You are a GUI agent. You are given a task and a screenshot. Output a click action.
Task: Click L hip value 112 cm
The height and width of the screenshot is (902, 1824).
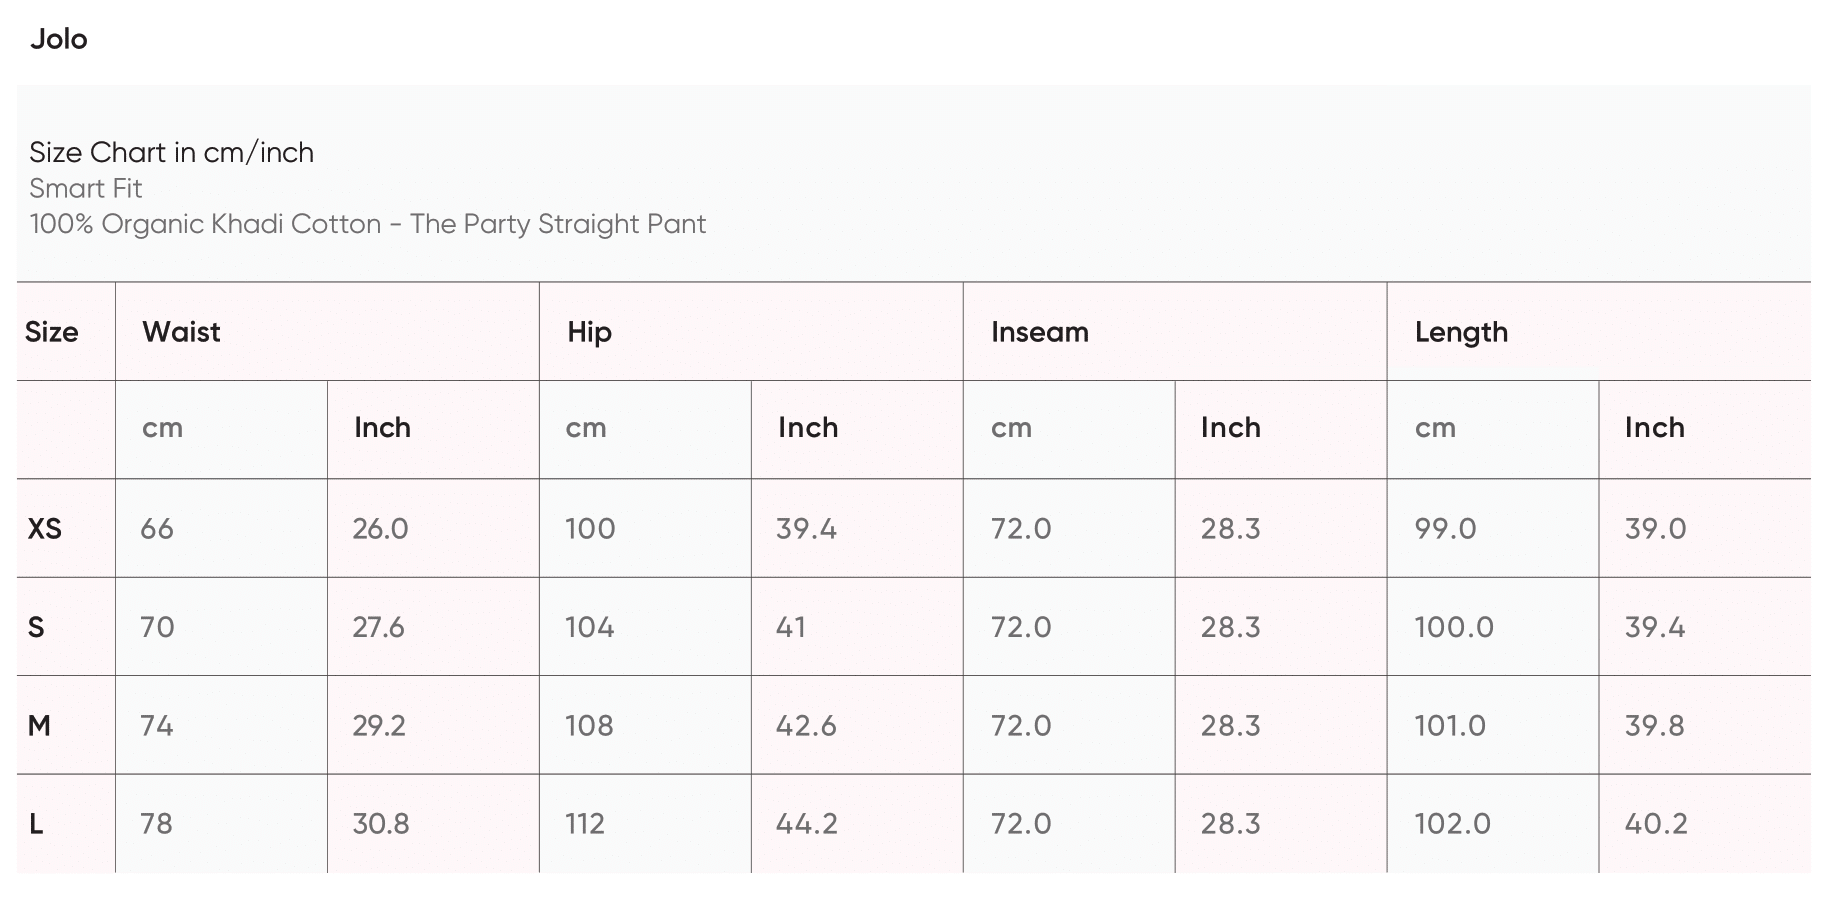(x=585, y=824)
